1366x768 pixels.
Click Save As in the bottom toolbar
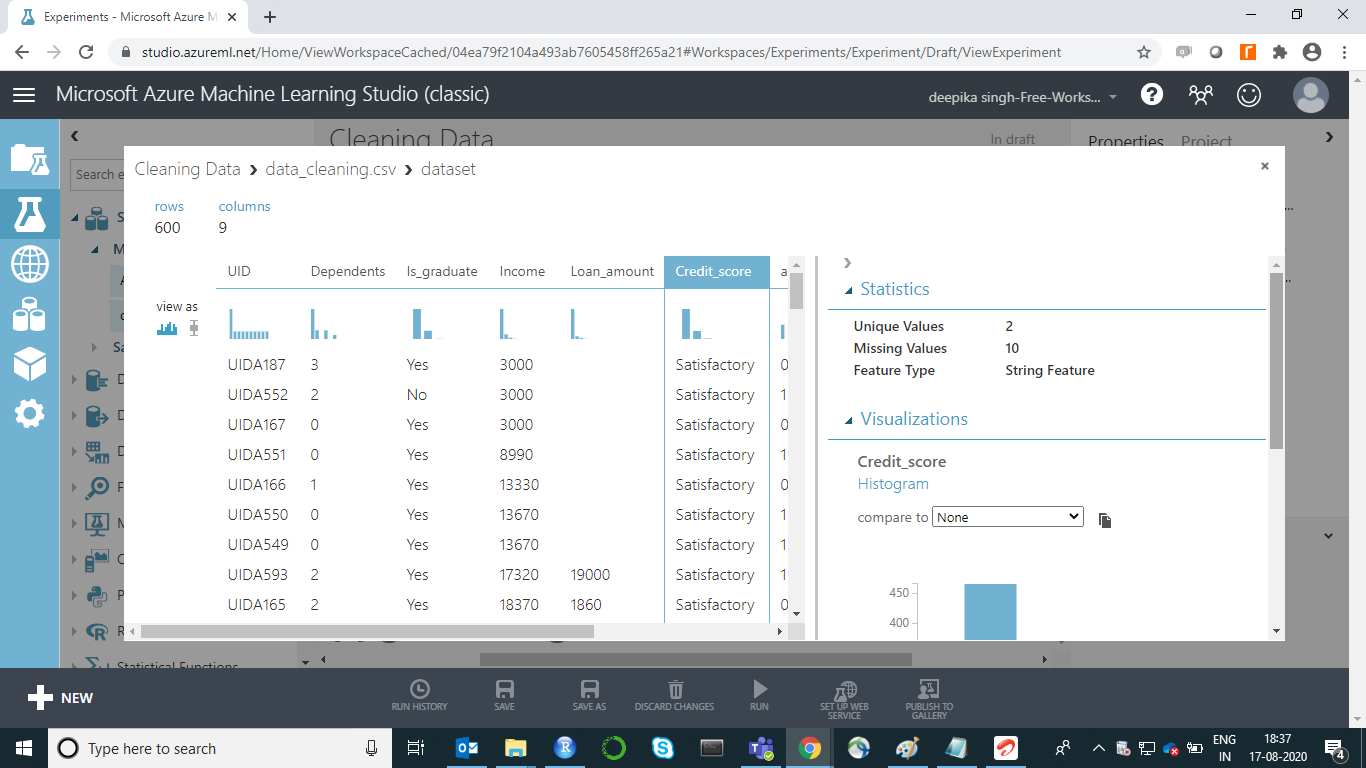(x=590, y=696)
